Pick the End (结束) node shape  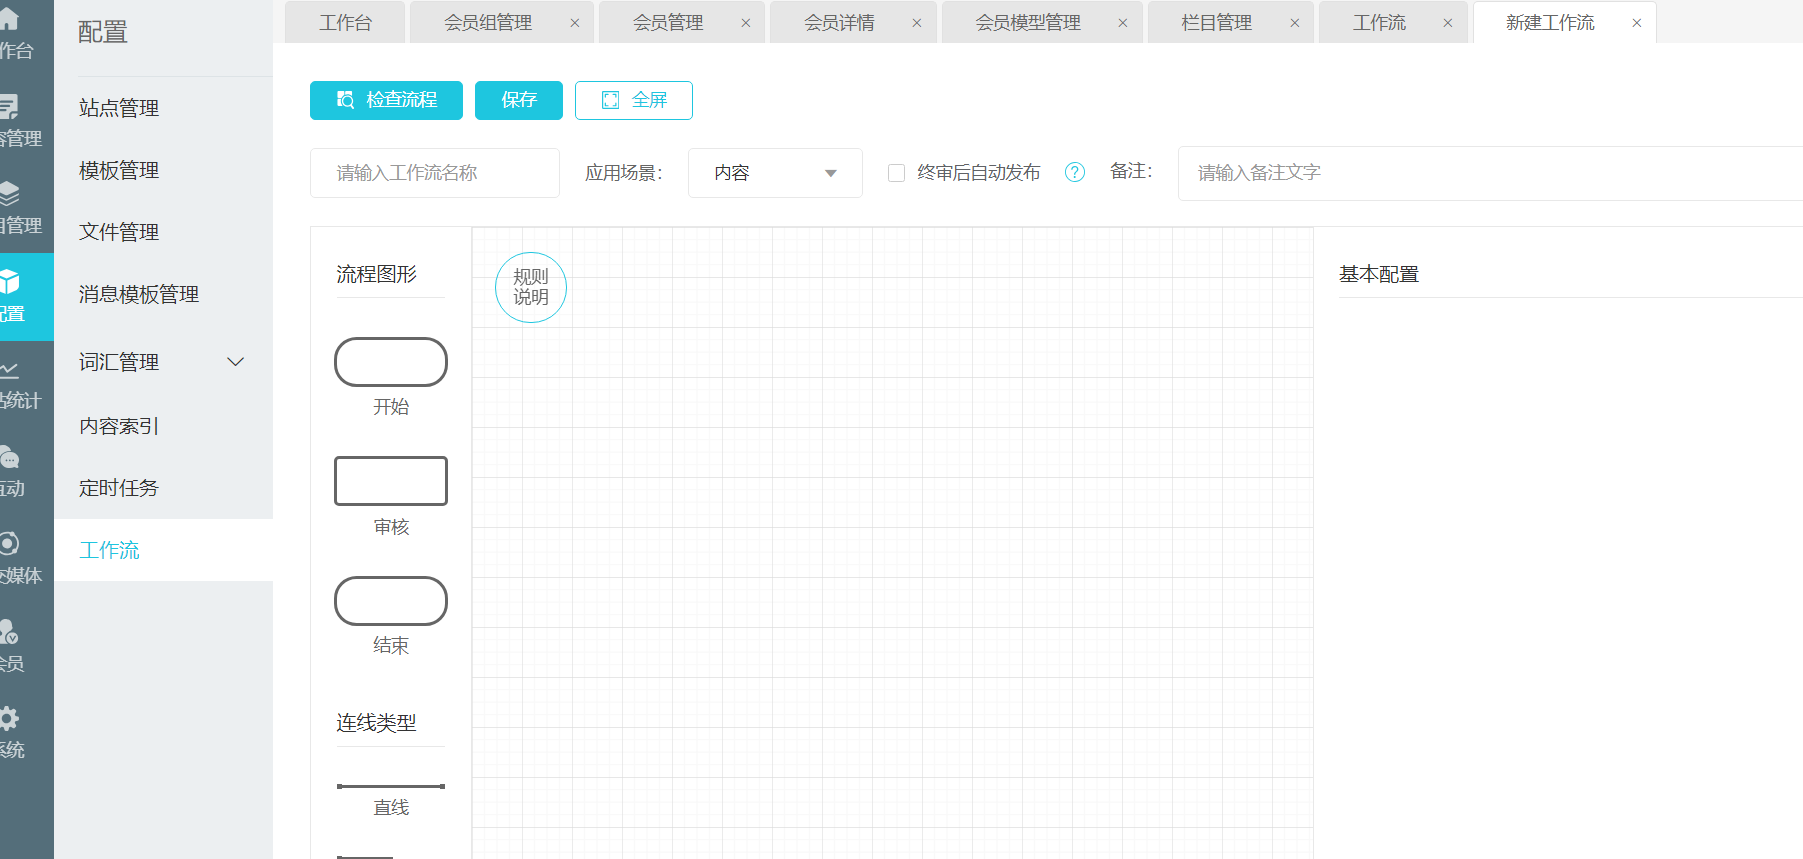[x=390, y=601]
